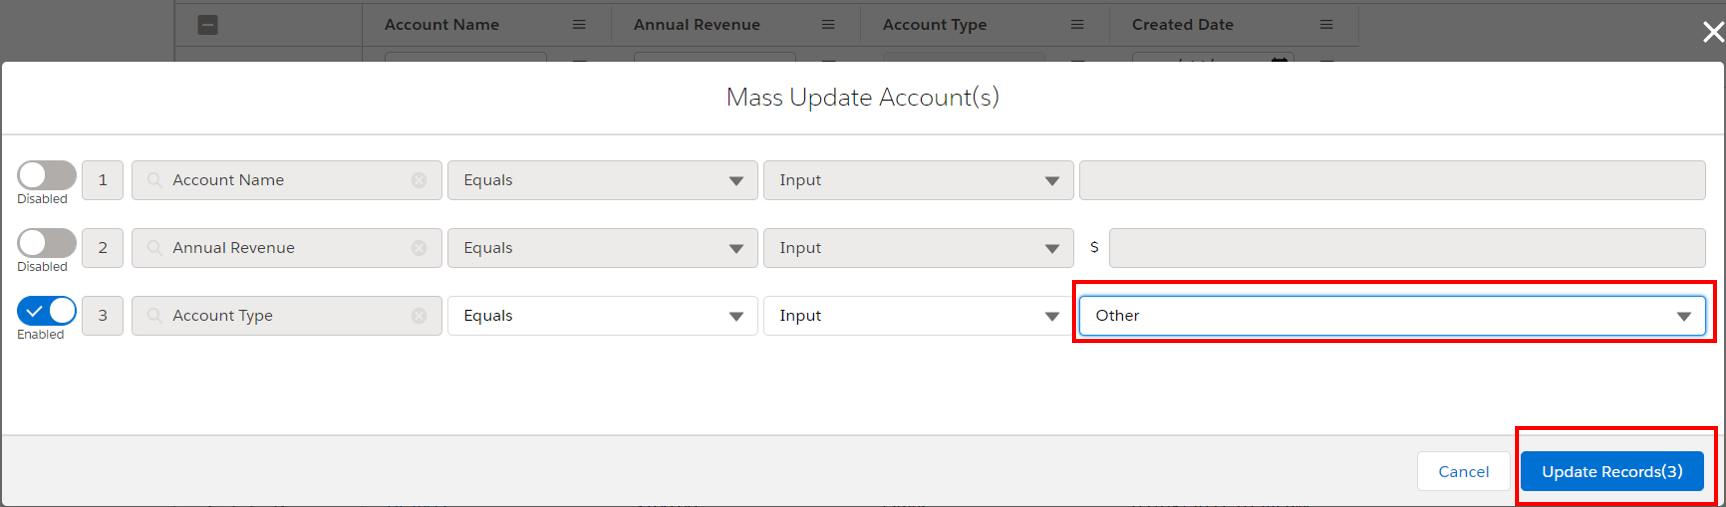Click Update Records(3) button
Viewport: 1726px width, 507px height.
[x=1611, y=471]
